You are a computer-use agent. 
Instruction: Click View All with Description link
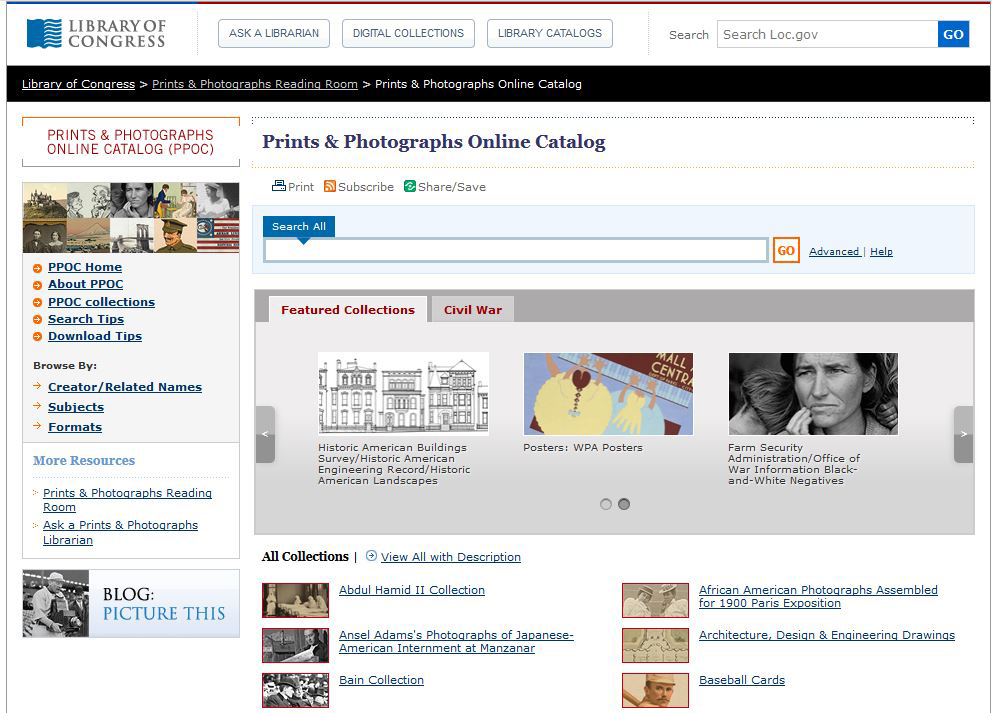[x=450, y=557]
